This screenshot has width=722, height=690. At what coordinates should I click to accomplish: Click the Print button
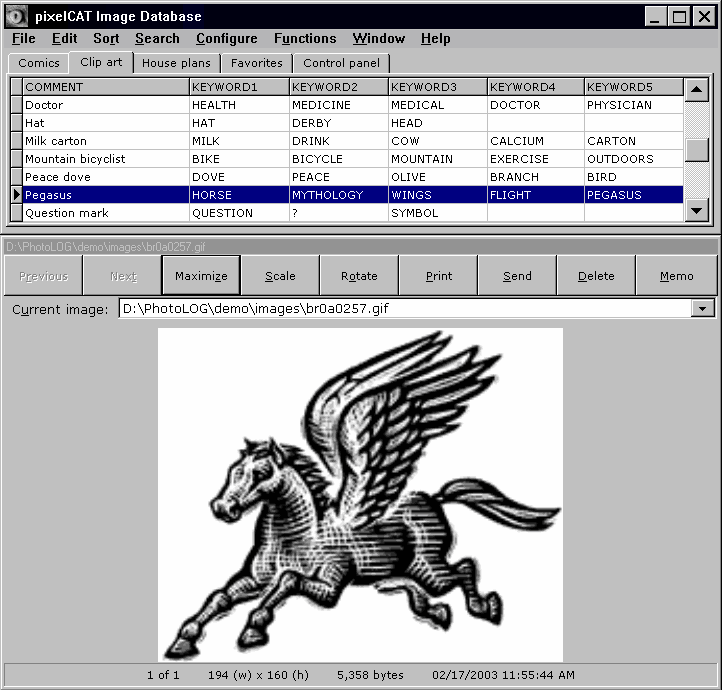click(x=438, y=276)
